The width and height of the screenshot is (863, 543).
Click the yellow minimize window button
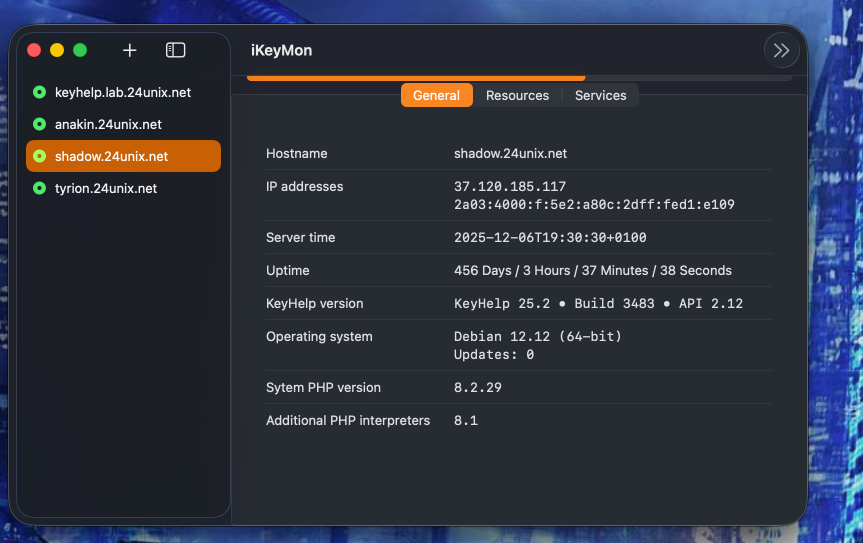(57, 50)
